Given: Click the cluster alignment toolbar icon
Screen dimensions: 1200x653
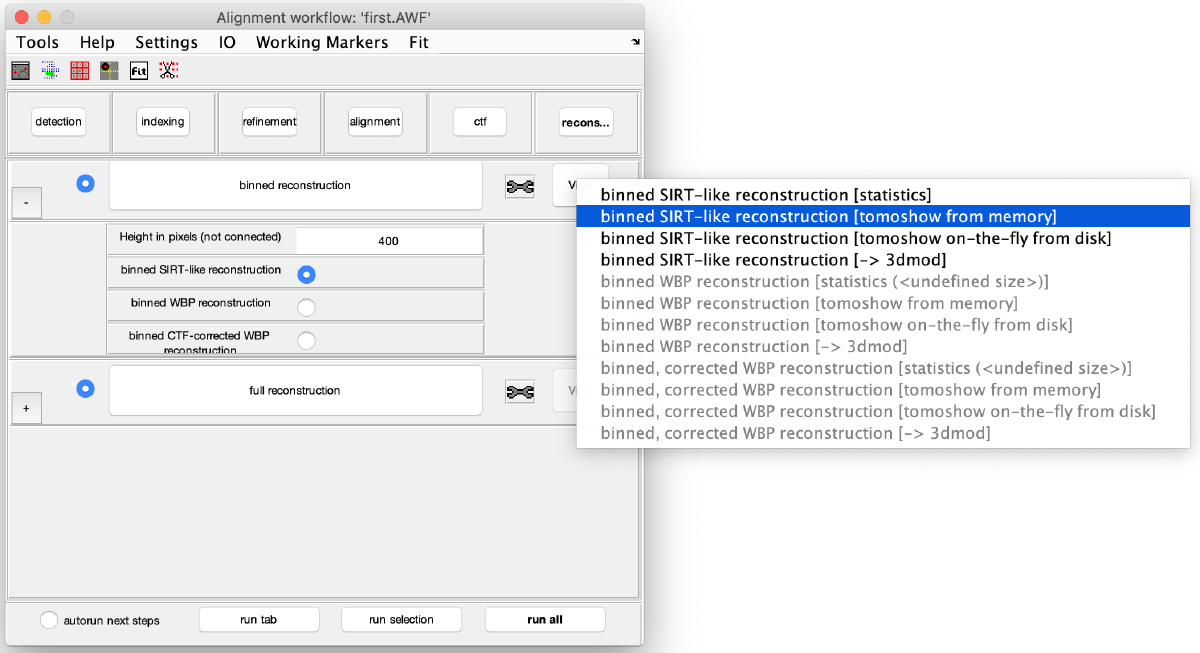Looking at the screenshot, I should point(49,70).
